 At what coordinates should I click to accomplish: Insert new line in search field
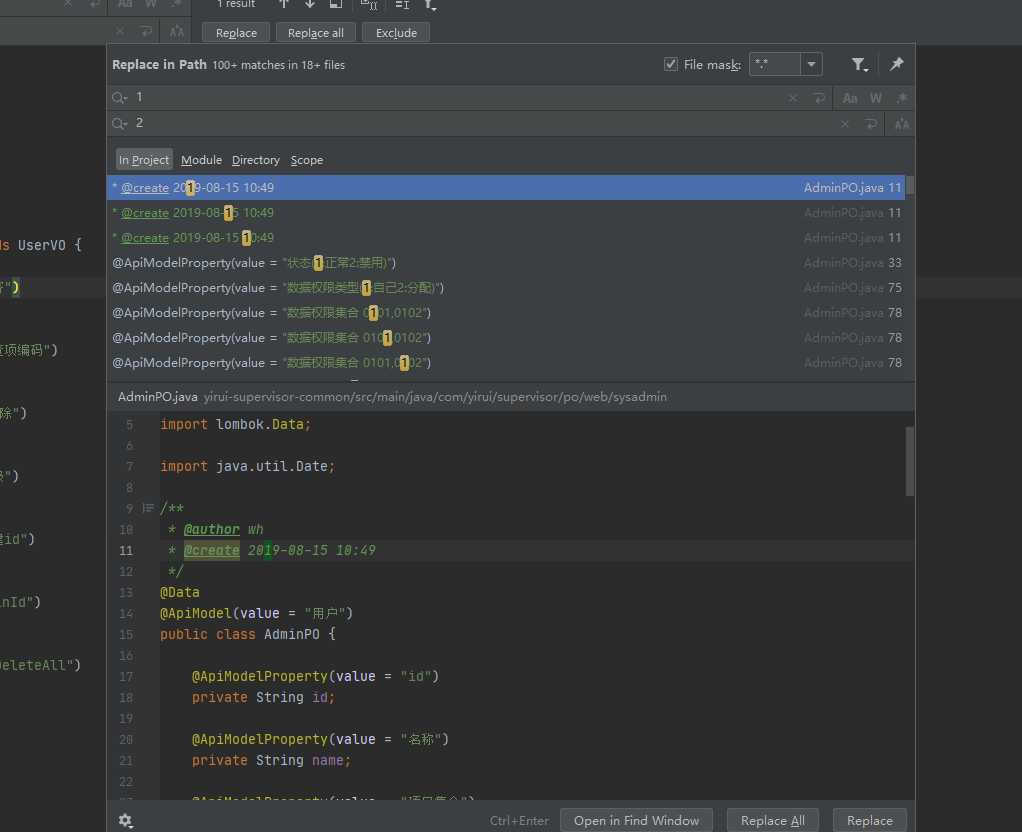819,98
